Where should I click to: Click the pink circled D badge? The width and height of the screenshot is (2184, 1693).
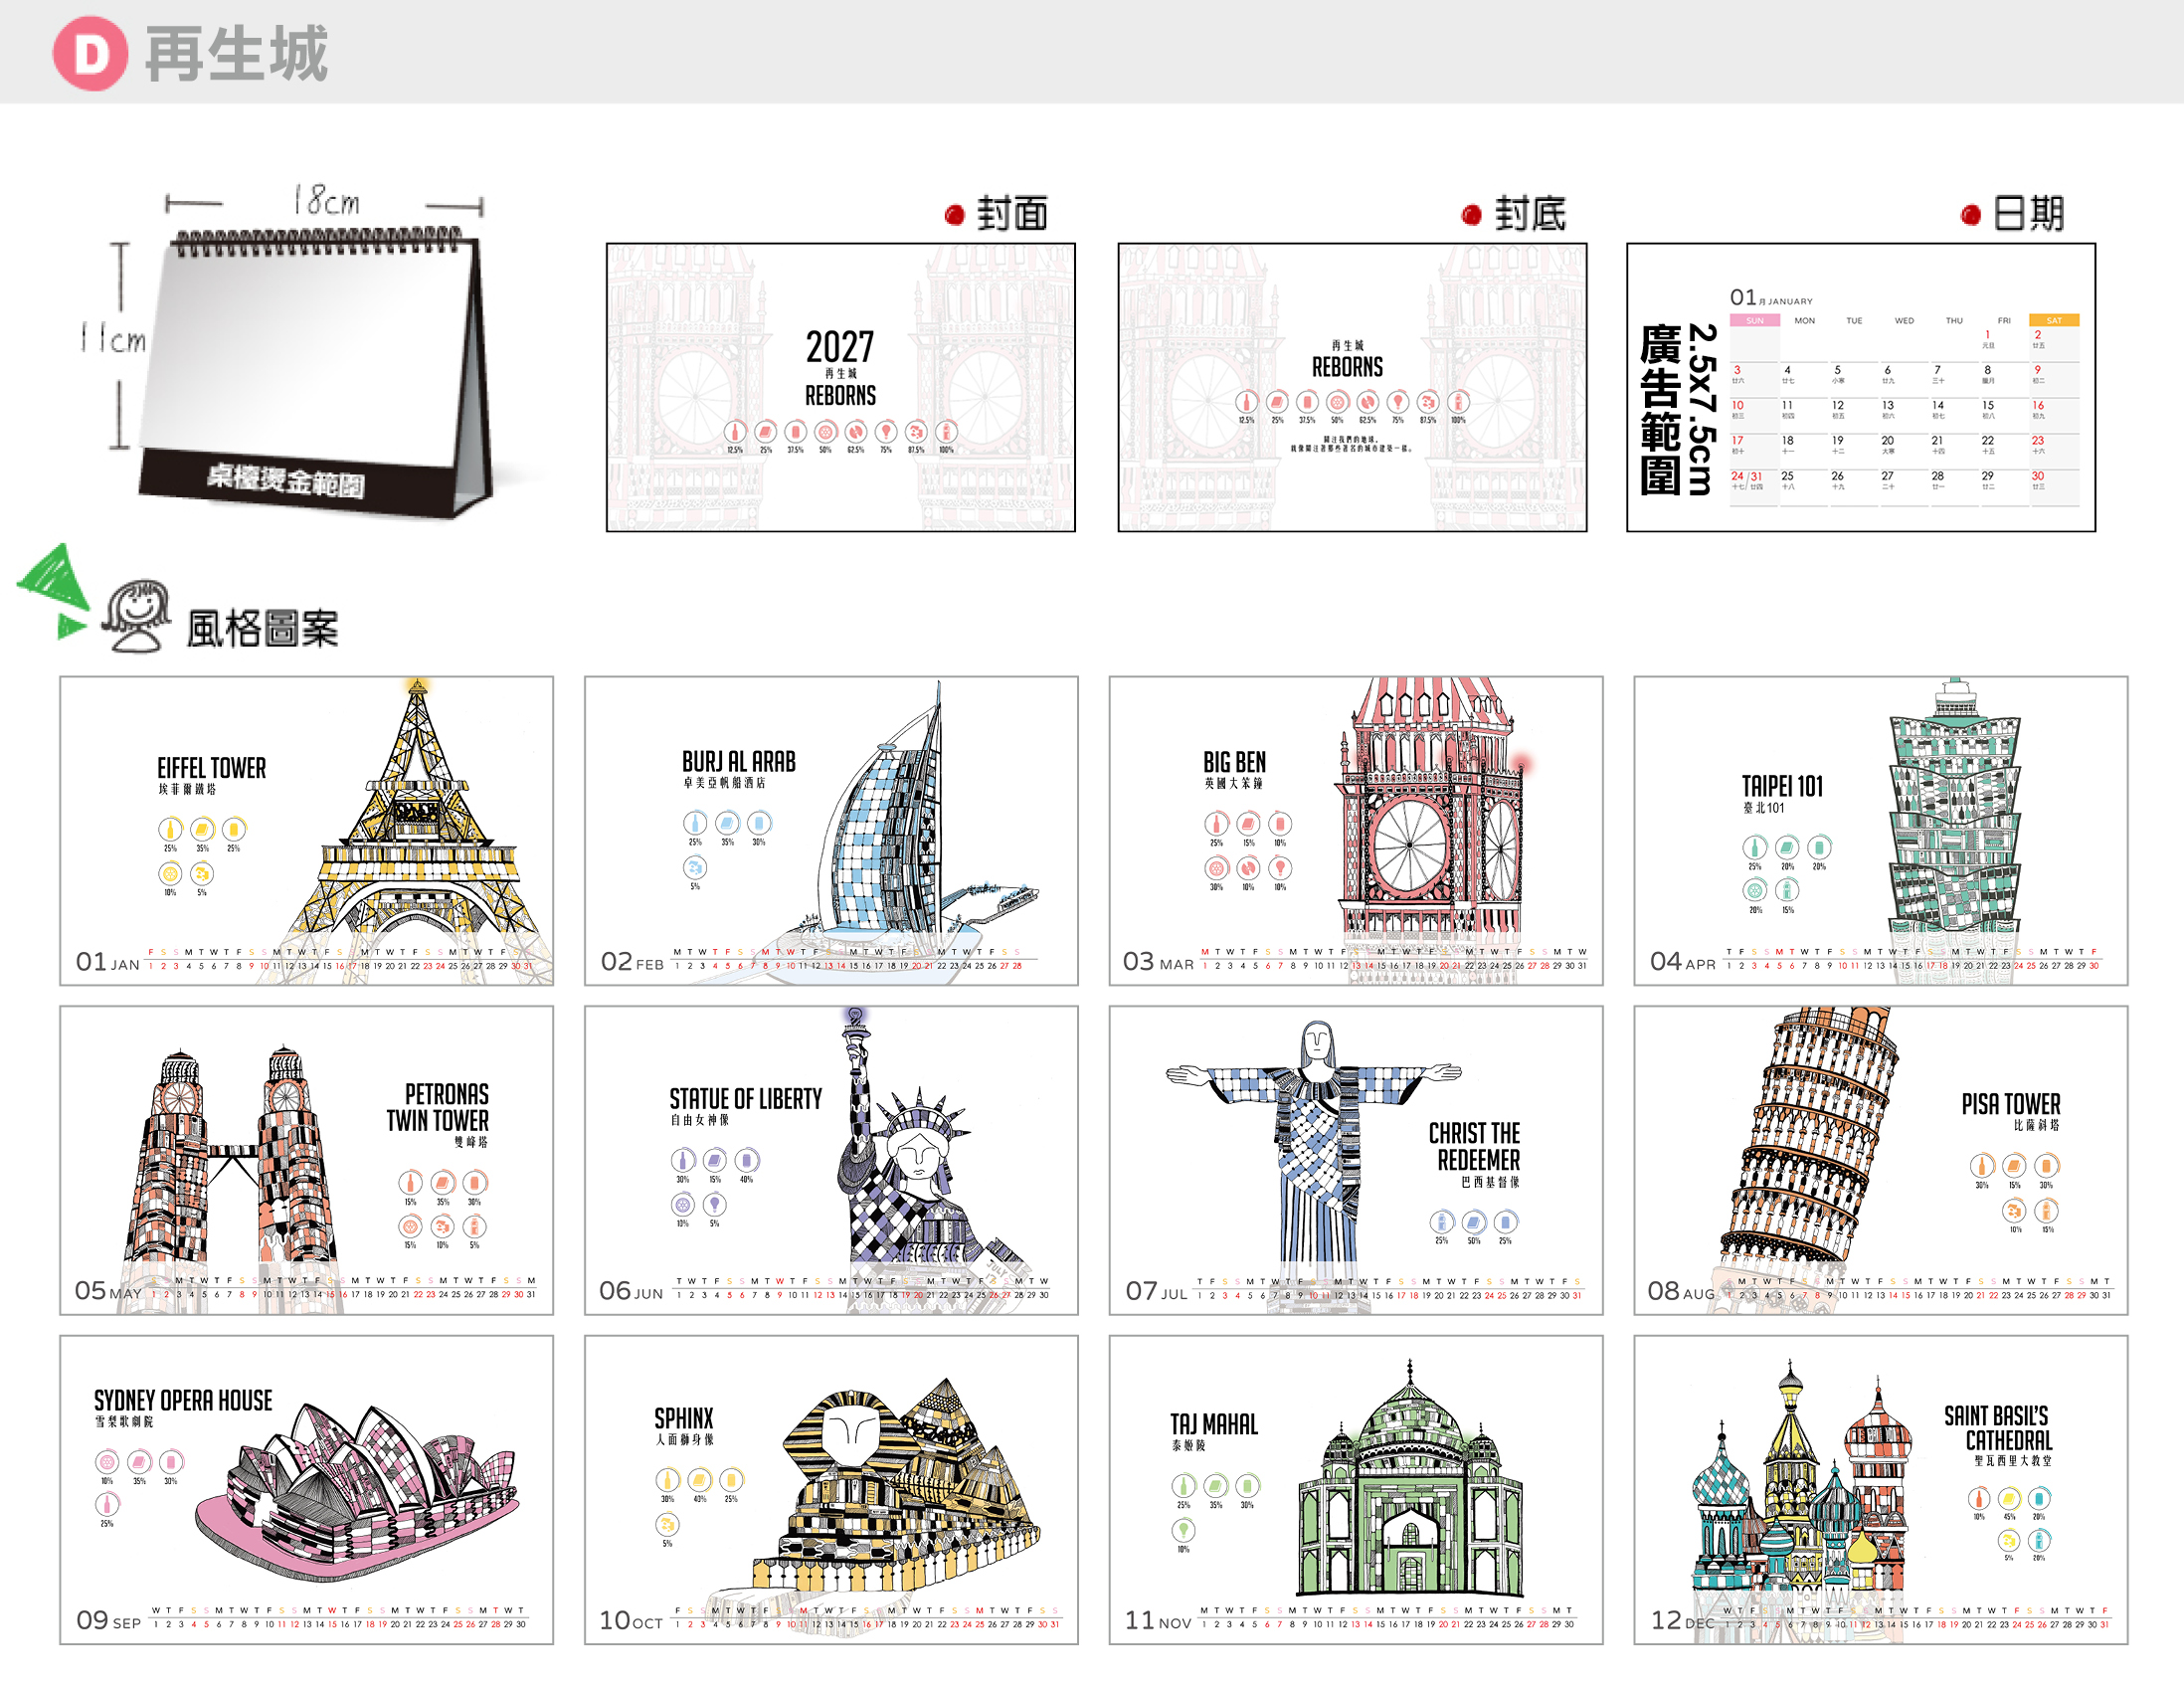(x=90, y=54)
